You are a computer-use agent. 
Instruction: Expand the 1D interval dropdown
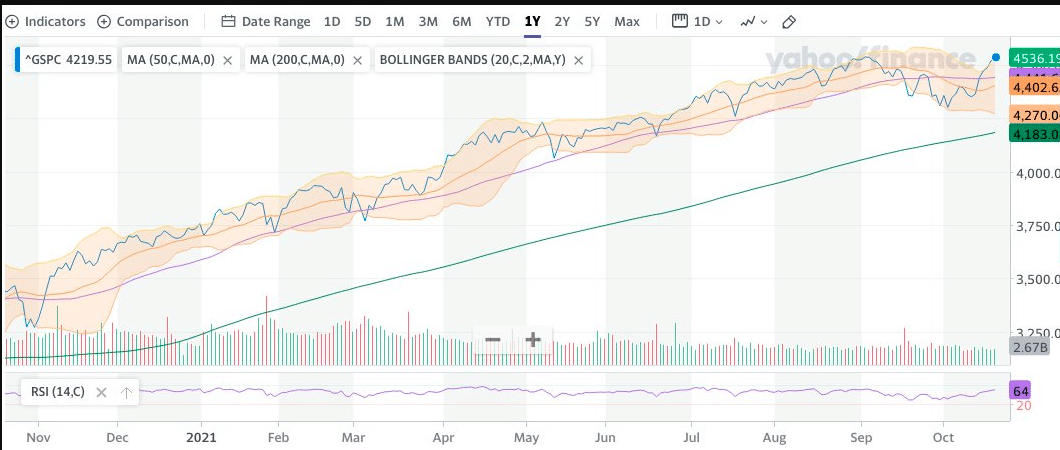coord(698,21)
